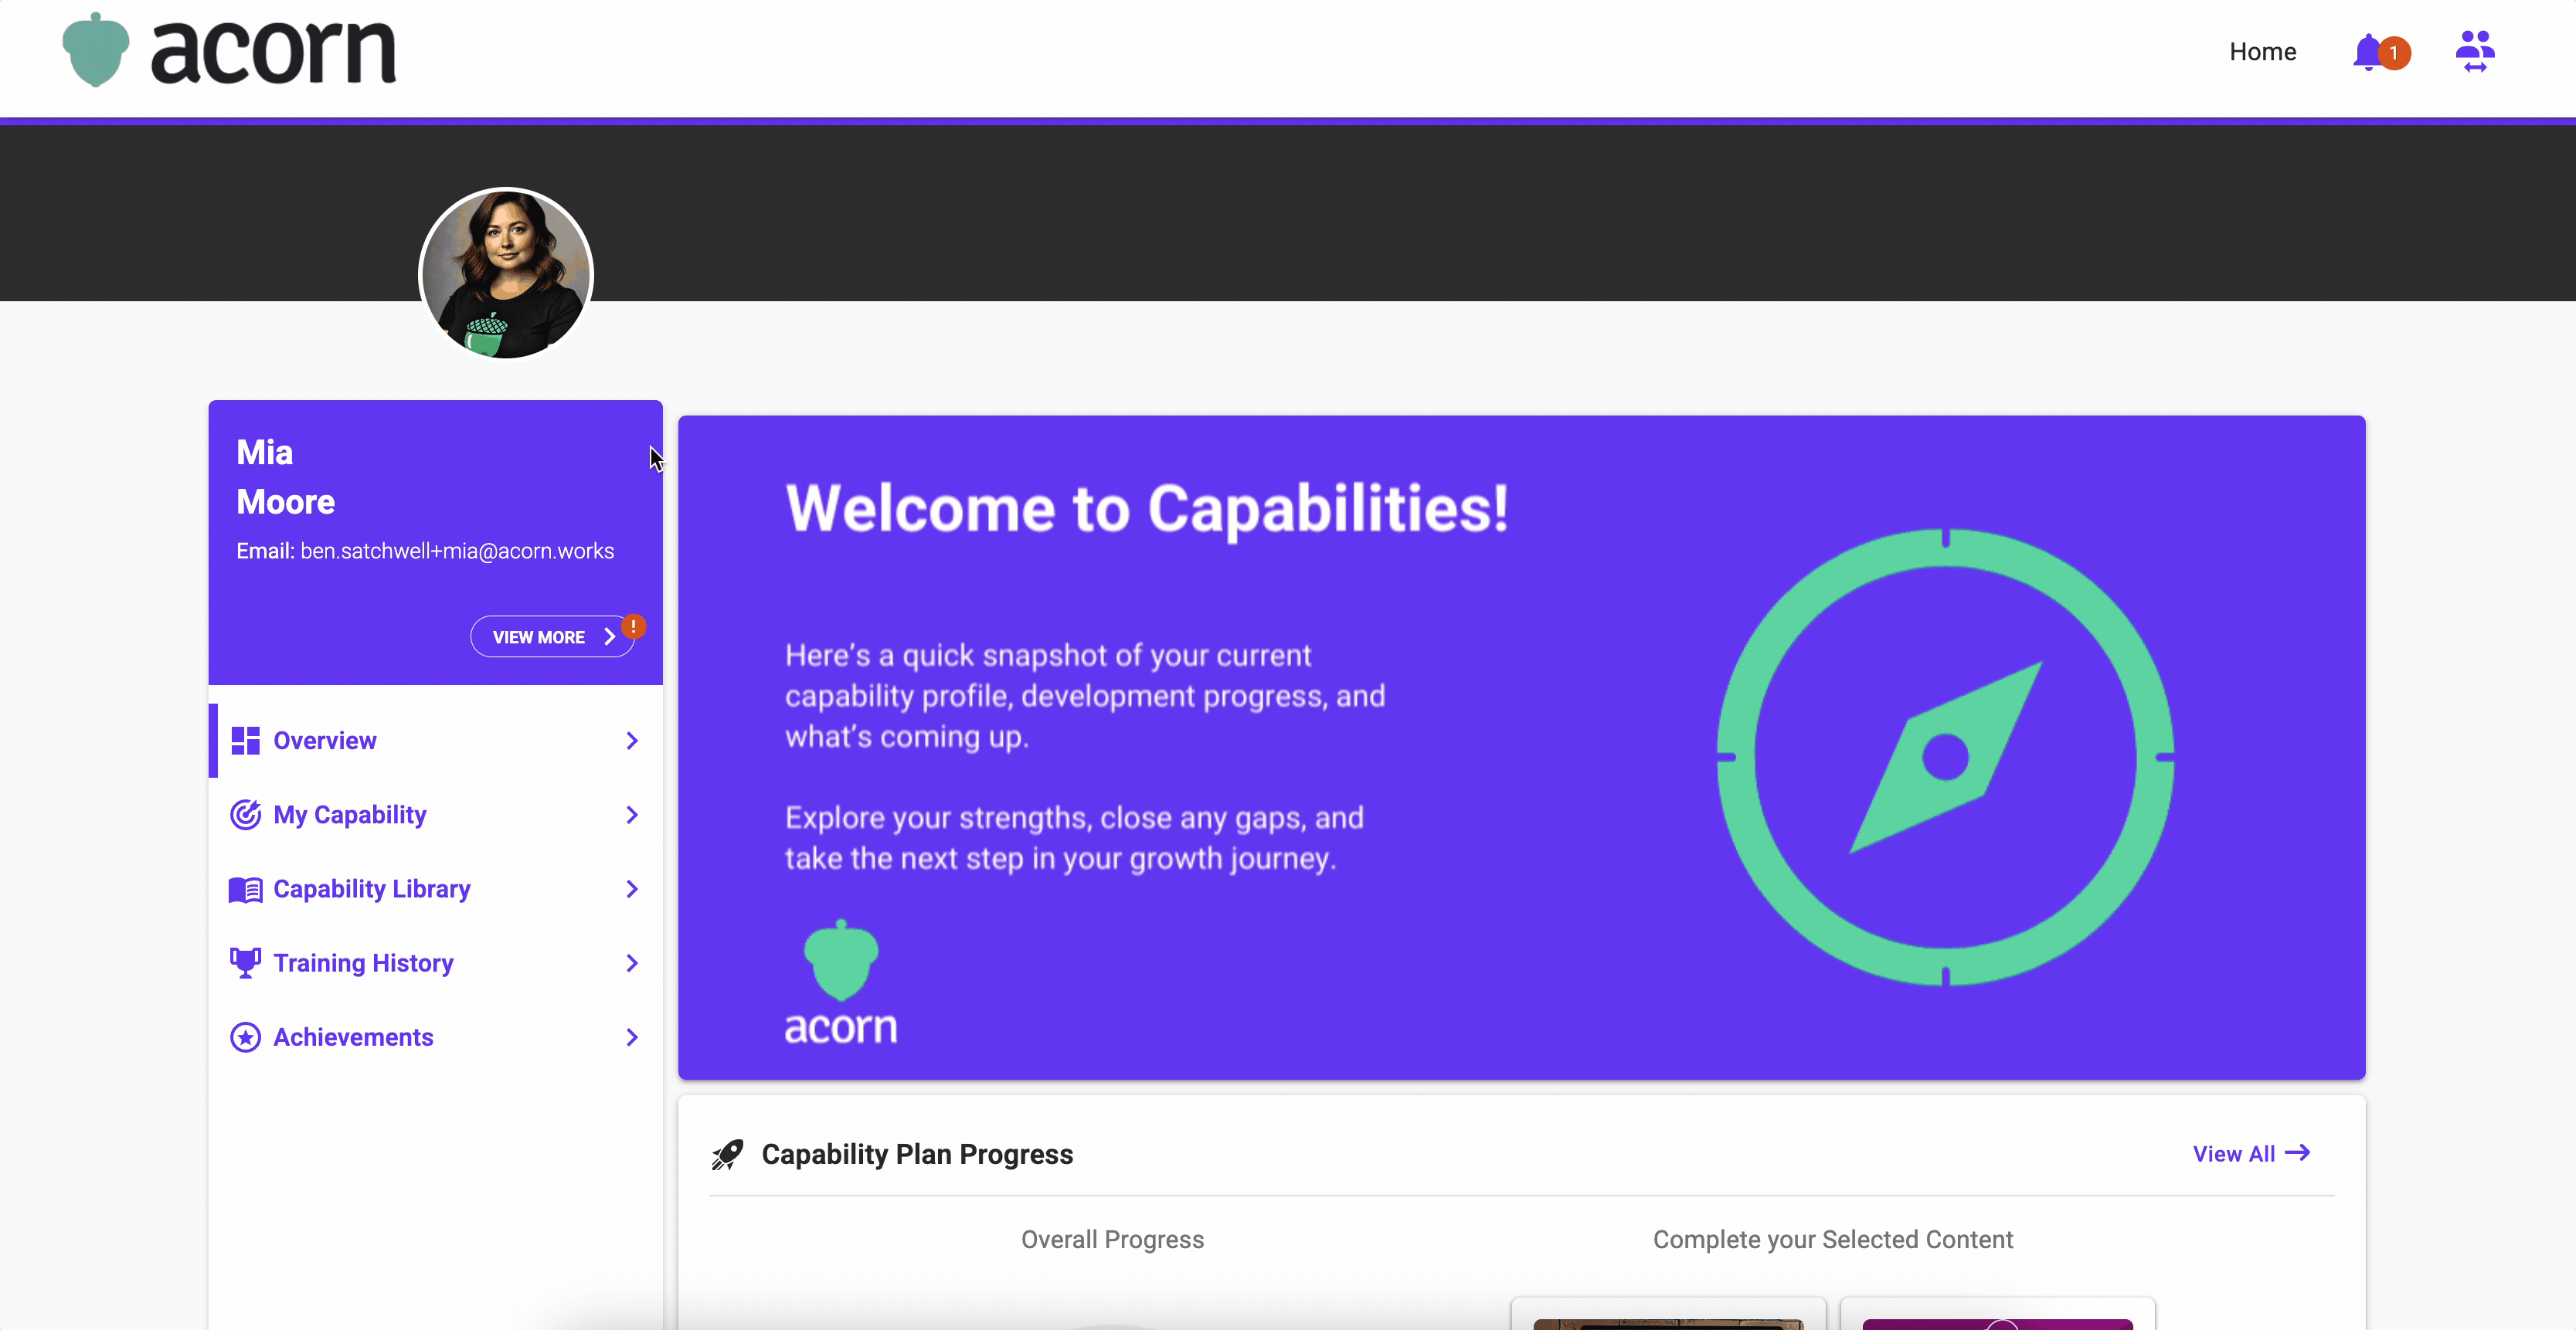
Task: Click the Achievements star badge icon
Action: [x=245, y=1037]
